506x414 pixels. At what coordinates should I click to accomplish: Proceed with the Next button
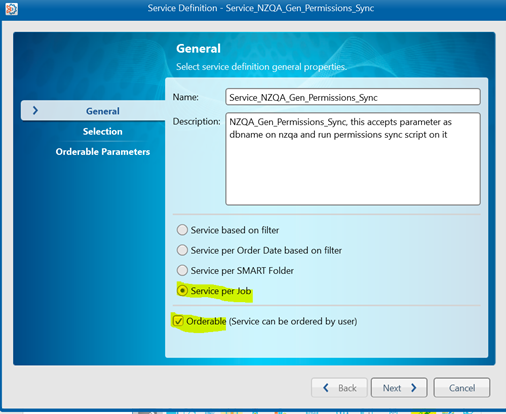[x=399, y=388]
